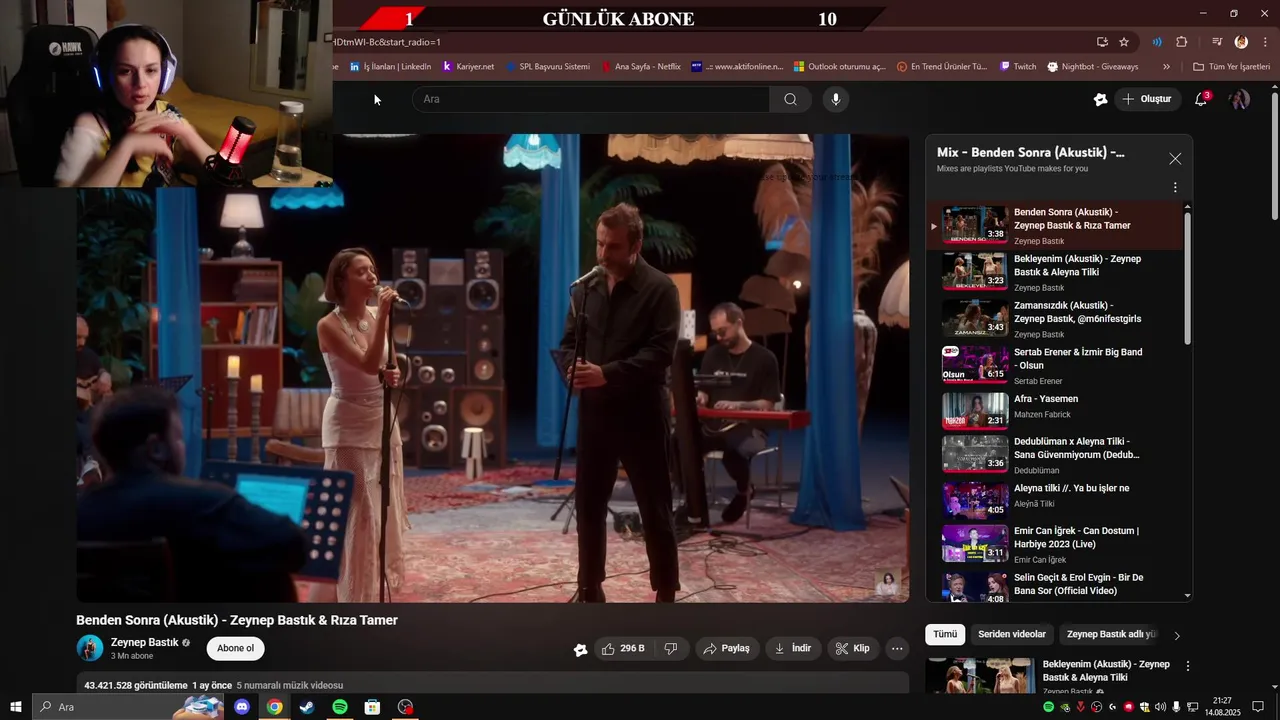Open options for Bekleyenim recommended video
Screen dimensions: 1280x720
pos(1188,666)
